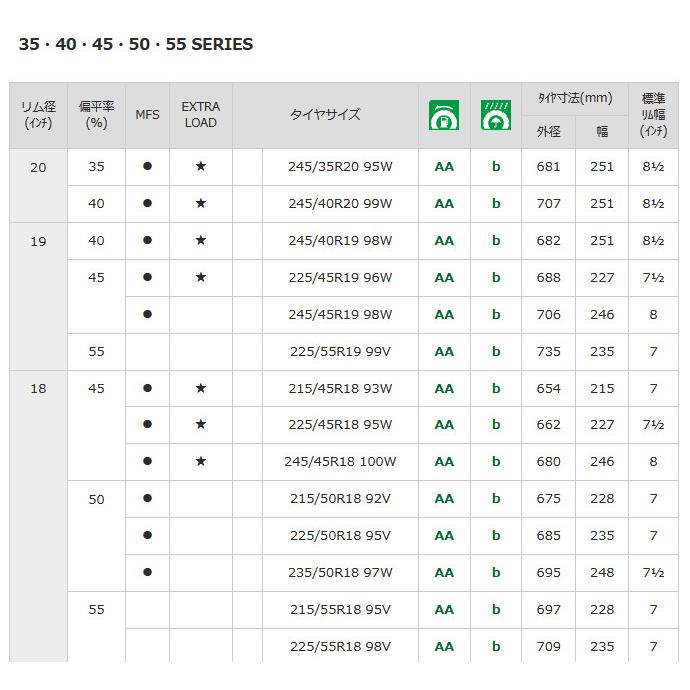Click the Extra Load star for 245/40R19 98W
This screenshot has width=690, height=690.
[201, 240]
